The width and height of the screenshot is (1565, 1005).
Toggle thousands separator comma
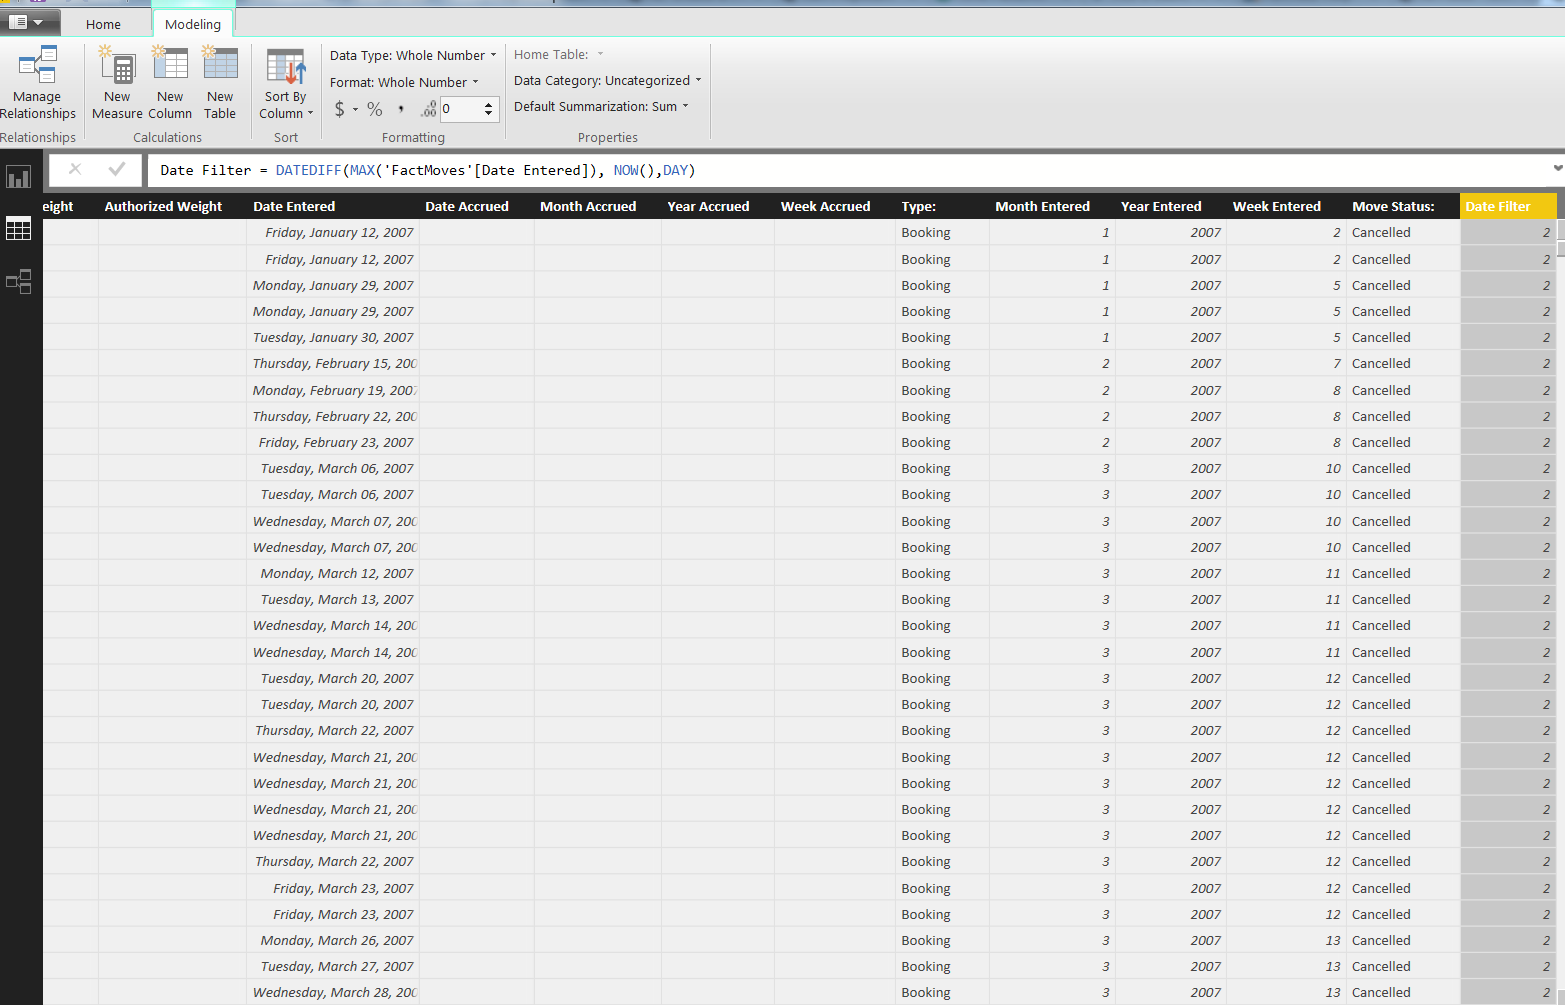point(401,109)
